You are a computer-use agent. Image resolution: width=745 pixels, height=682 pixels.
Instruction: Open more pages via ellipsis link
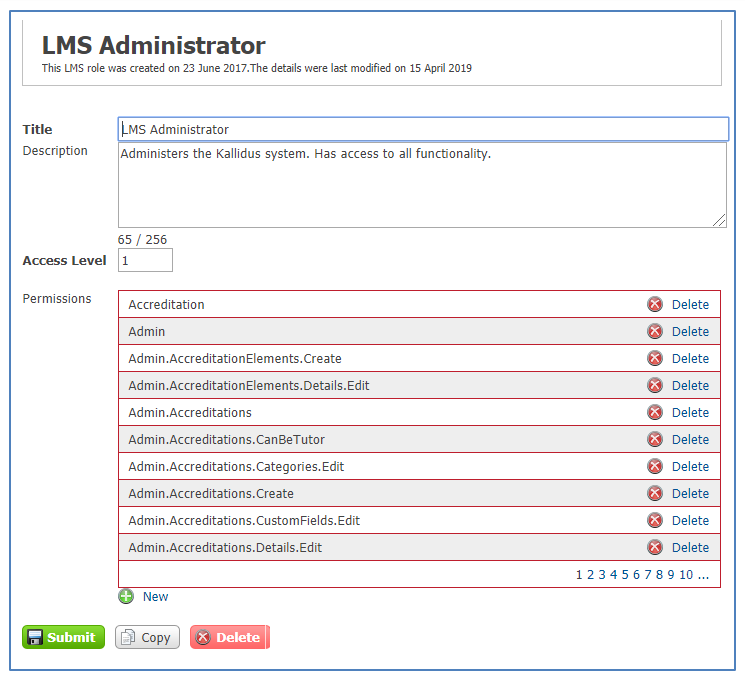[x=704, y=575]
